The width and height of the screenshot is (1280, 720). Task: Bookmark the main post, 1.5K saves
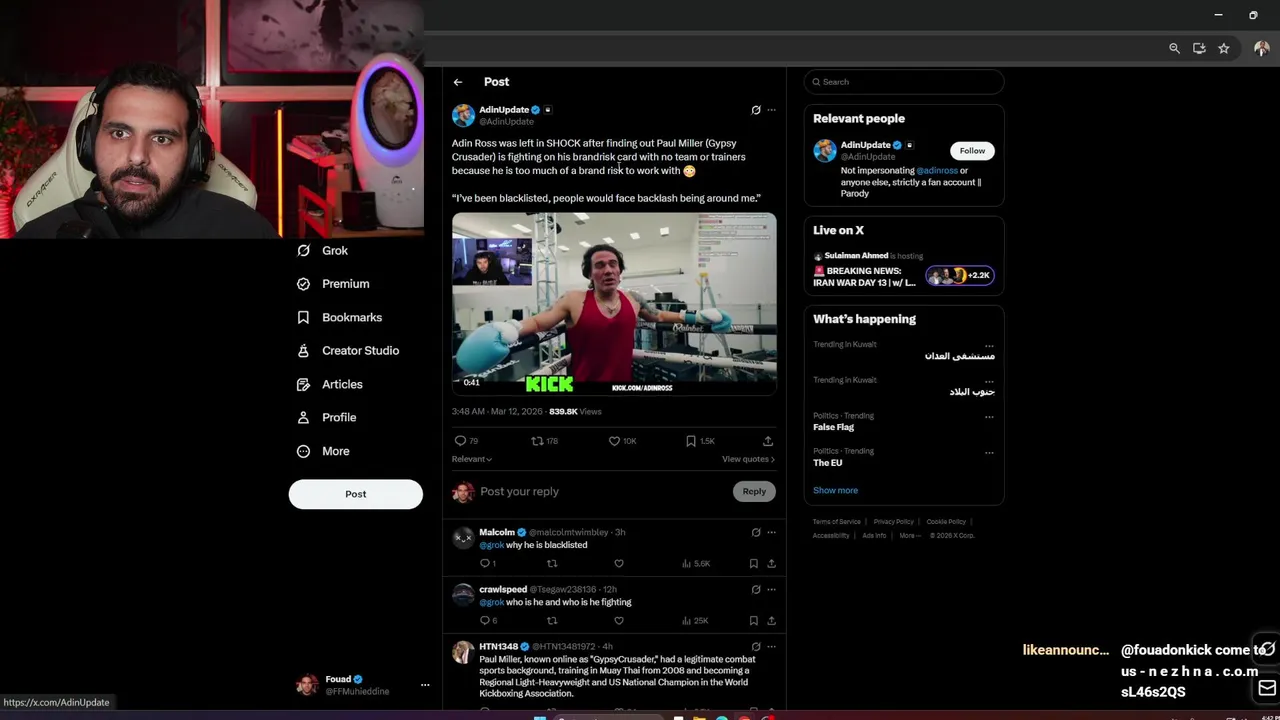click(700, 441)
